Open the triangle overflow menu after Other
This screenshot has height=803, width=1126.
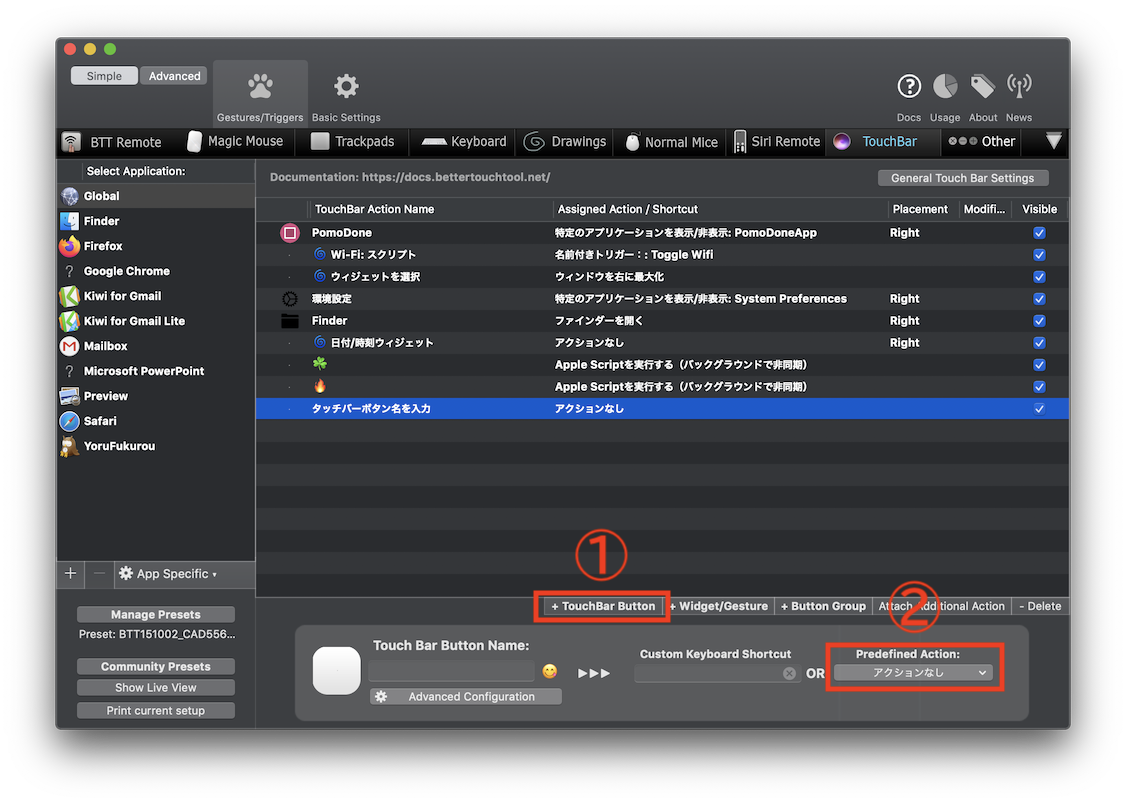pyautogui.click(x=1053, y=142)
